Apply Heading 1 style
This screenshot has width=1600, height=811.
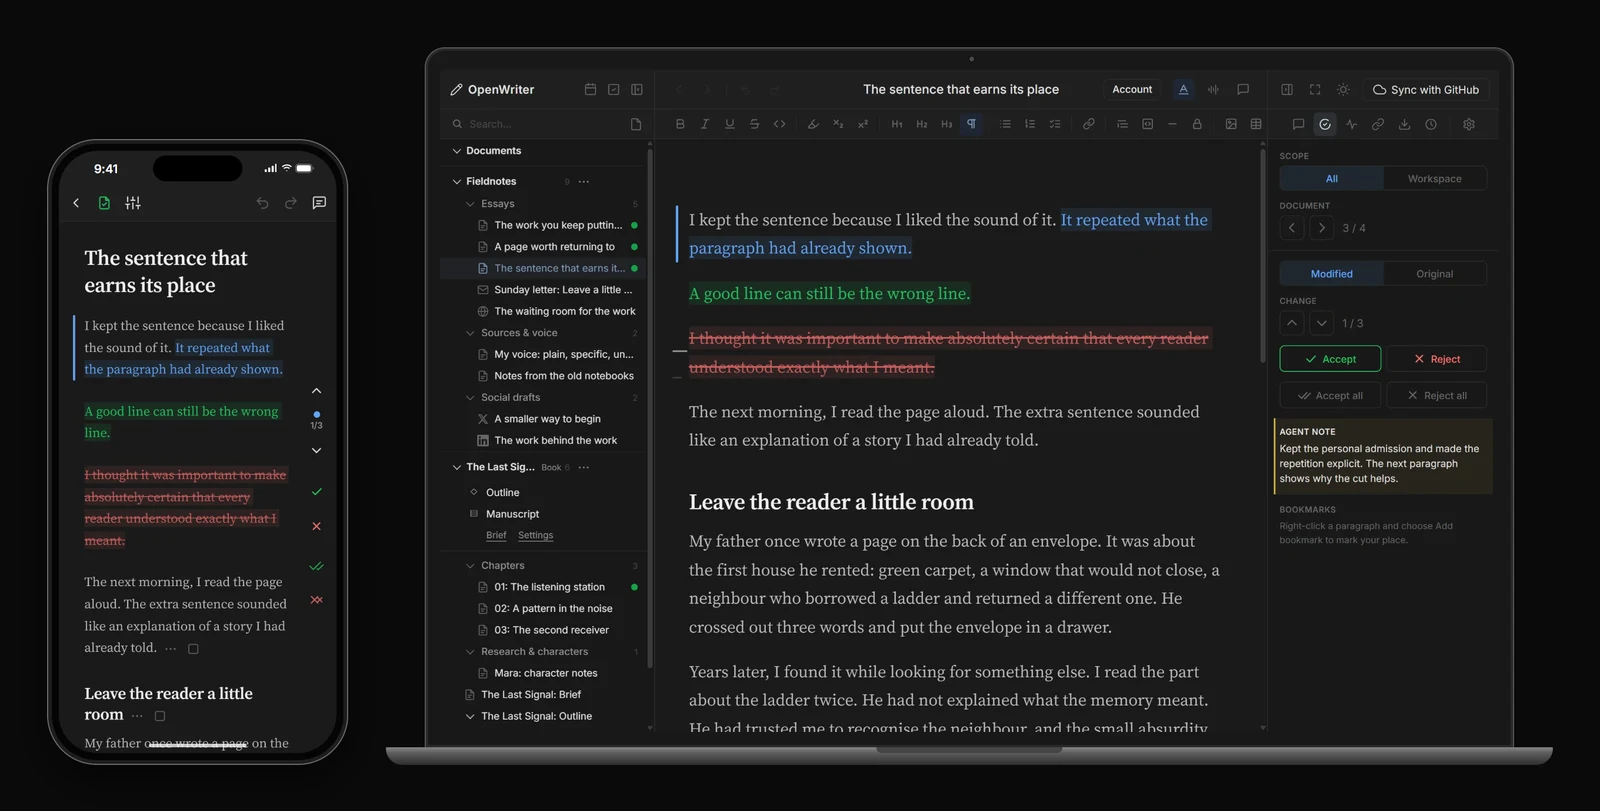click(897, 124)
